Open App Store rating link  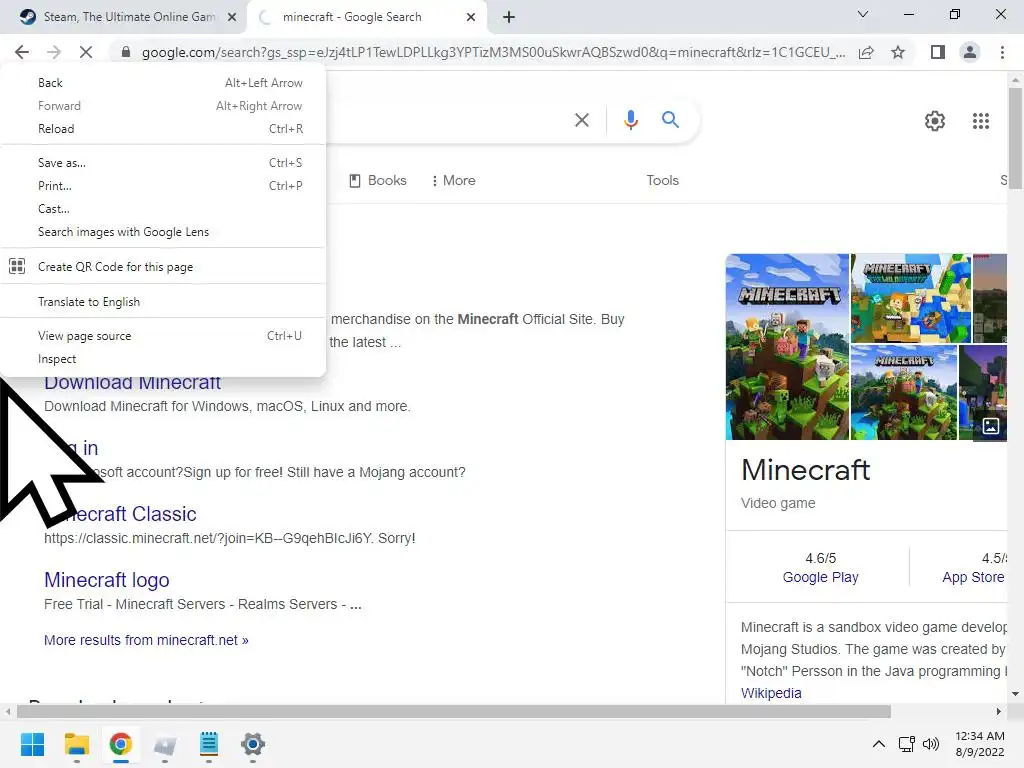[x=973, y=577]
